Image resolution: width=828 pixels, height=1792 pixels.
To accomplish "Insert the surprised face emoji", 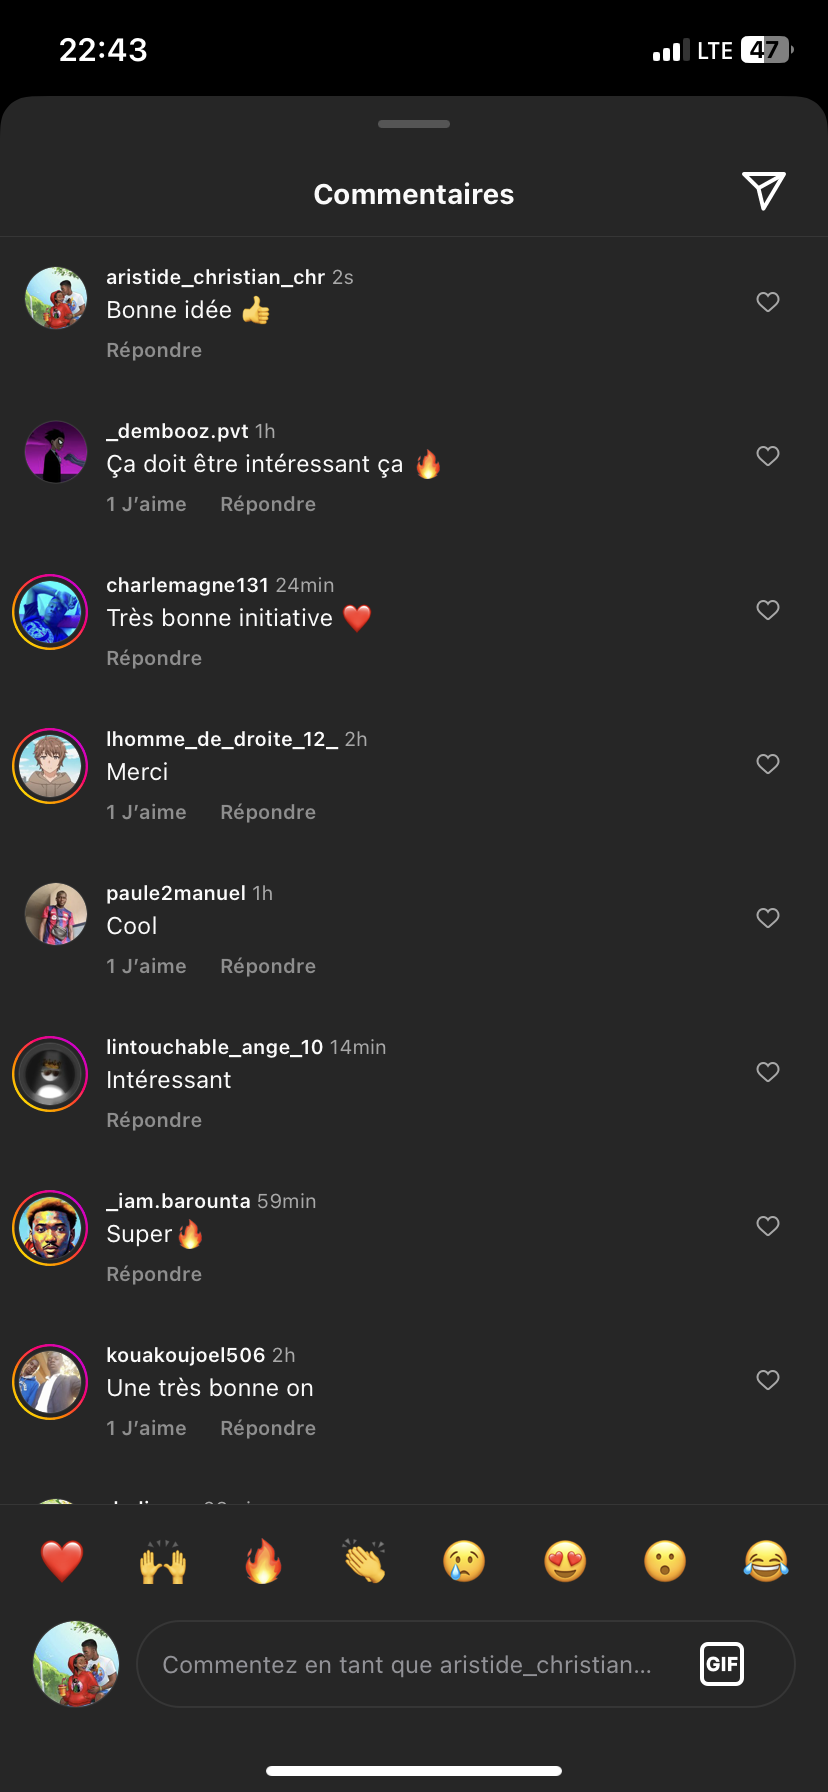I will pyautogui.click(x=665, y=1561).
